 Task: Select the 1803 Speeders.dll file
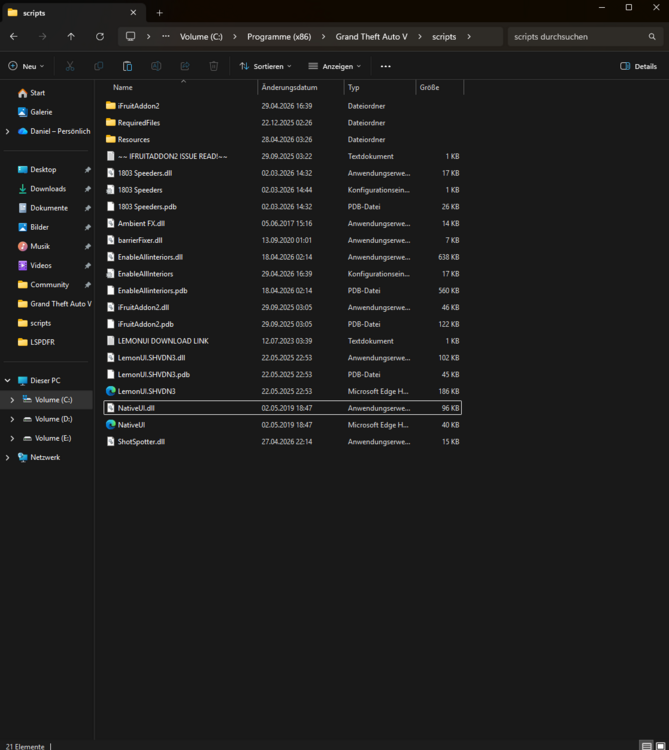(x=282, y=173)
